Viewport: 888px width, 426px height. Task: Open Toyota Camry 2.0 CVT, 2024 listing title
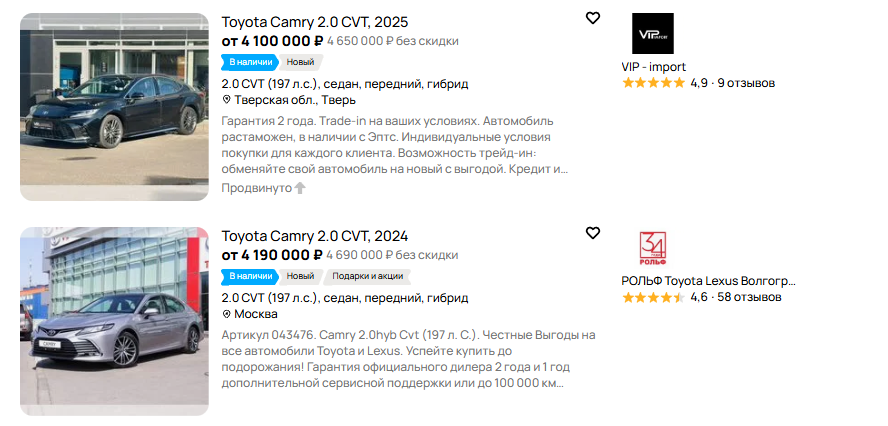point(314,237)
